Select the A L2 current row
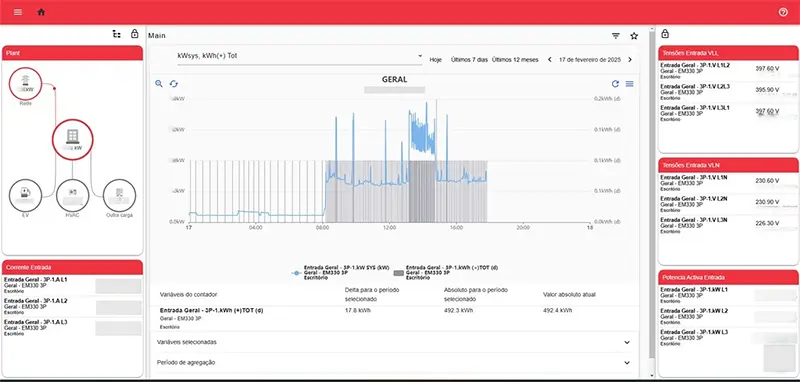The height and width of the screenshot is (382, 800). 72,307
